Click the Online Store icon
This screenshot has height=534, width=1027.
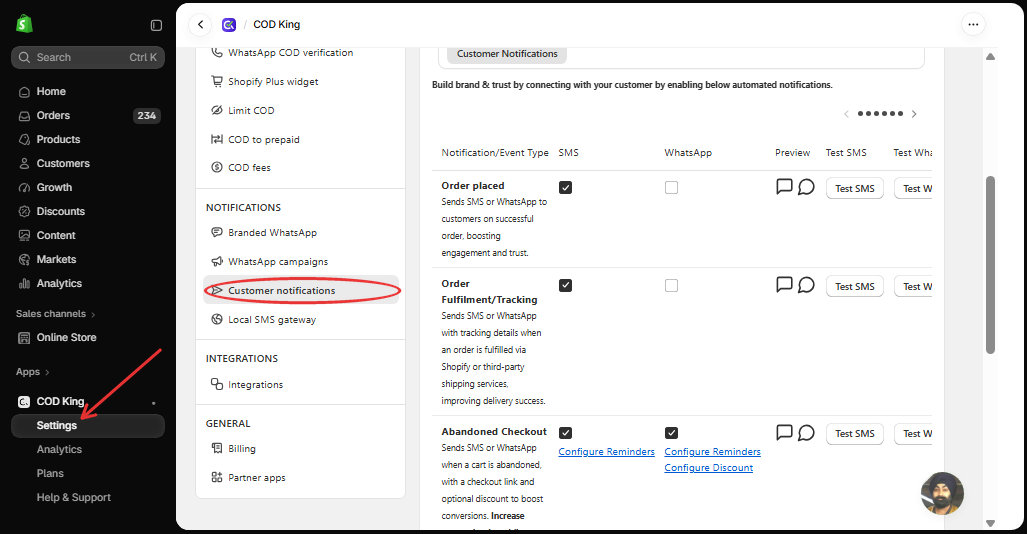click(24, 338)
